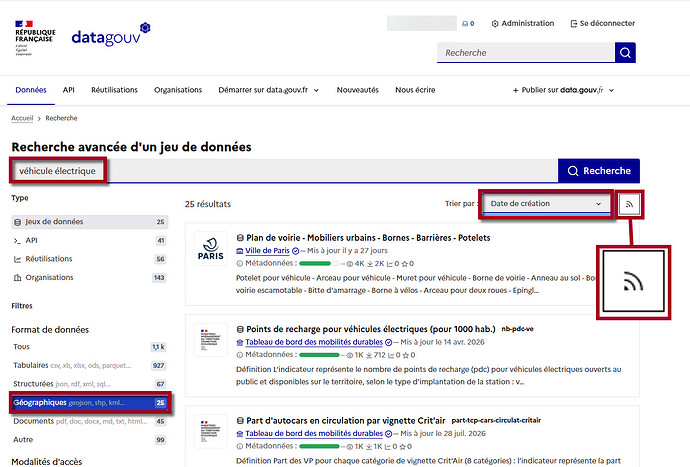Viewport: 690px width, 467px height.
Task: Open the Trier par Date de création dropdown
Action: click(x=546, y=204)
